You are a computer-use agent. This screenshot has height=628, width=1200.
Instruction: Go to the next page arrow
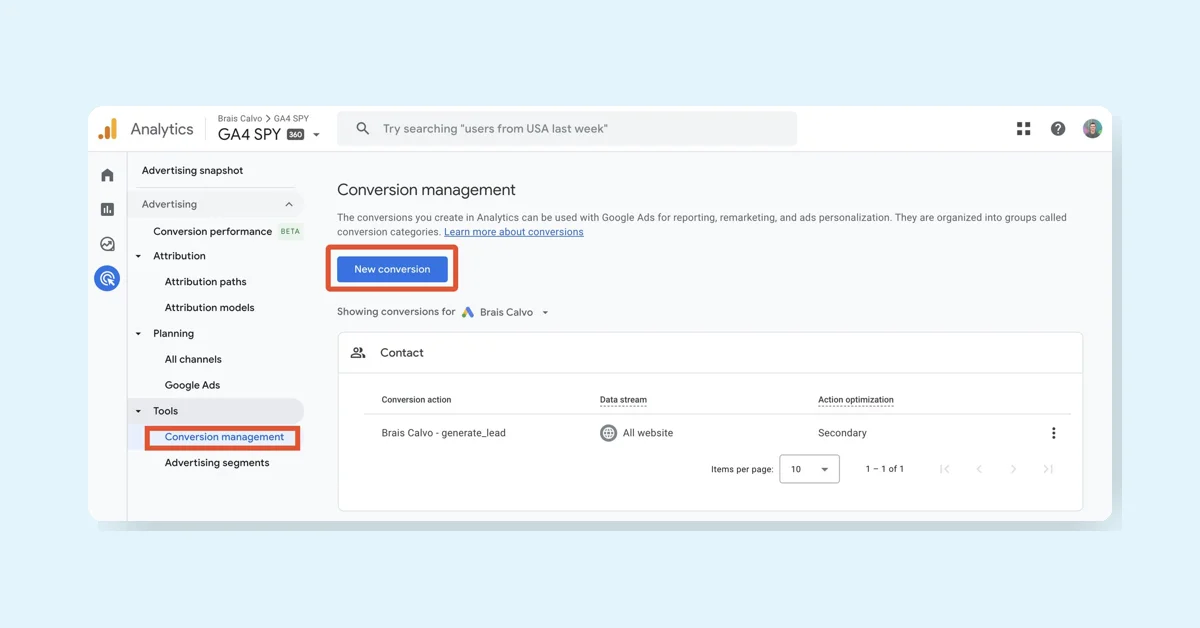[1013, 469]
